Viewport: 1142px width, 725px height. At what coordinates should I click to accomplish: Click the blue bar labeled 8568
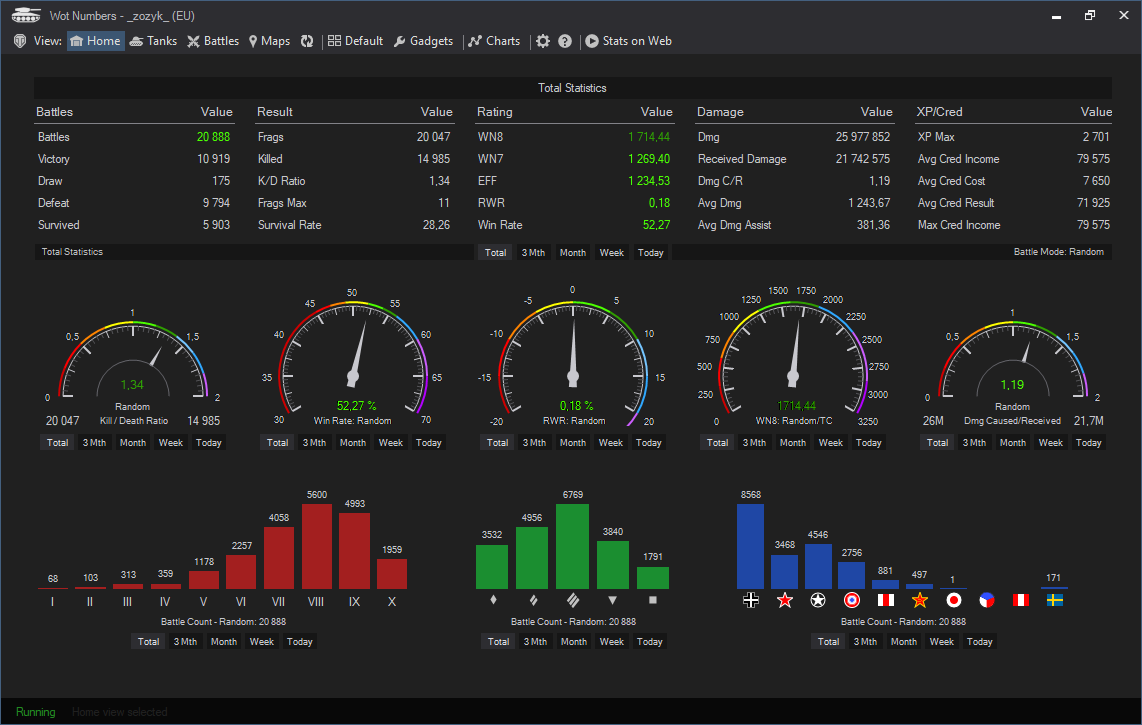[750, 546]
